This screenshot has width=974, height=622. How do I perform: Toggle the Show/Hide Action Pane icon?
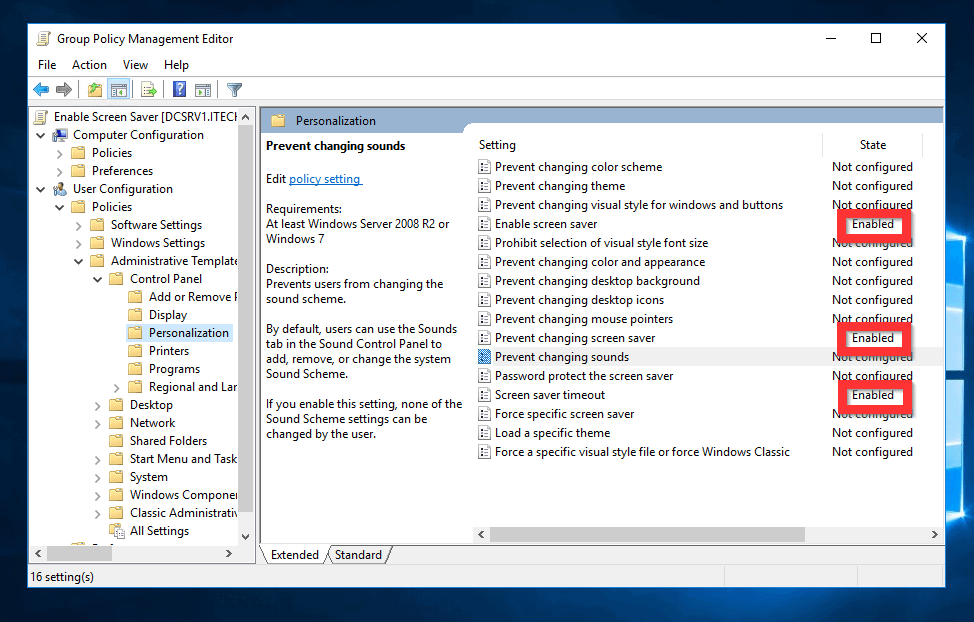204,89
